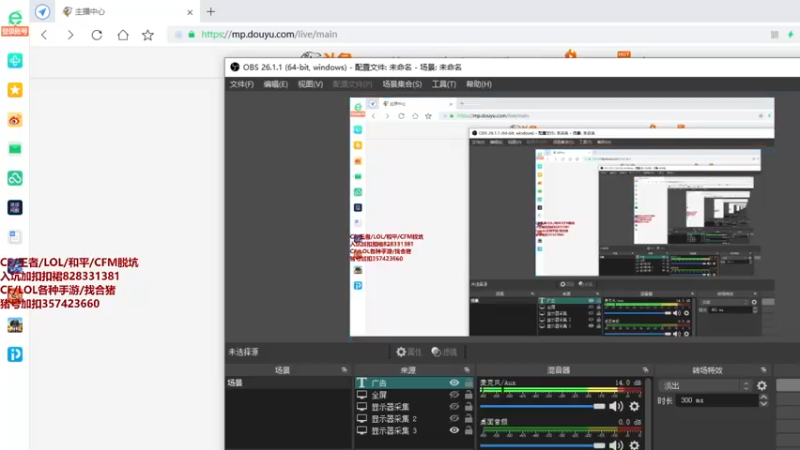
Task: Hide the 广告 source
Action: coord(454,383)
